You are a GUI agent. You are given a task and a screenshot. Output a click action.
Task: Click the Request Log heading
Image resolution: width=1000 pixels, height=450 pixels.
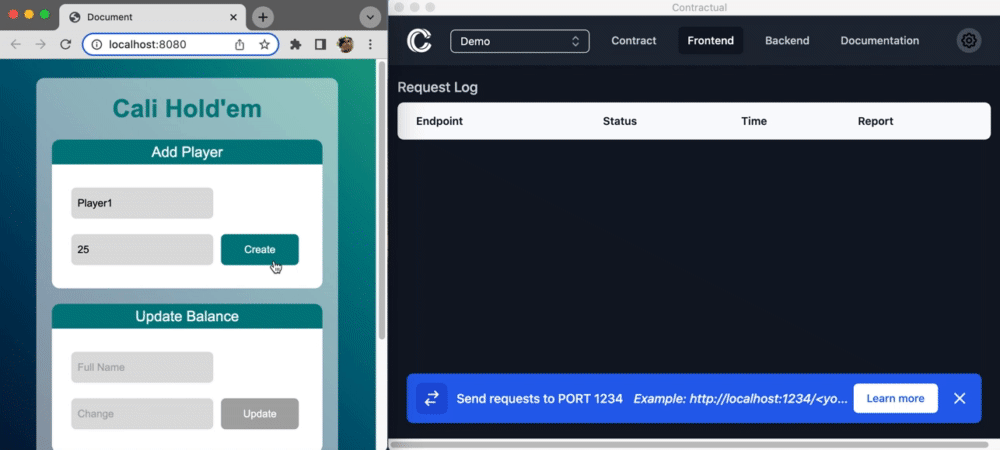coord(438,87)
